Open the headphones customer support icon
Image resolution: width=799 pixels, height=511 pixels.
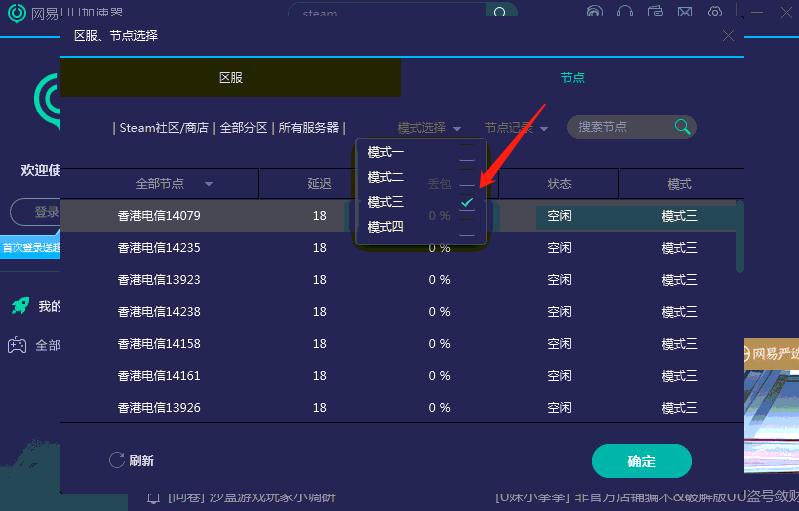pyautogui.click(x=625, y=11)
